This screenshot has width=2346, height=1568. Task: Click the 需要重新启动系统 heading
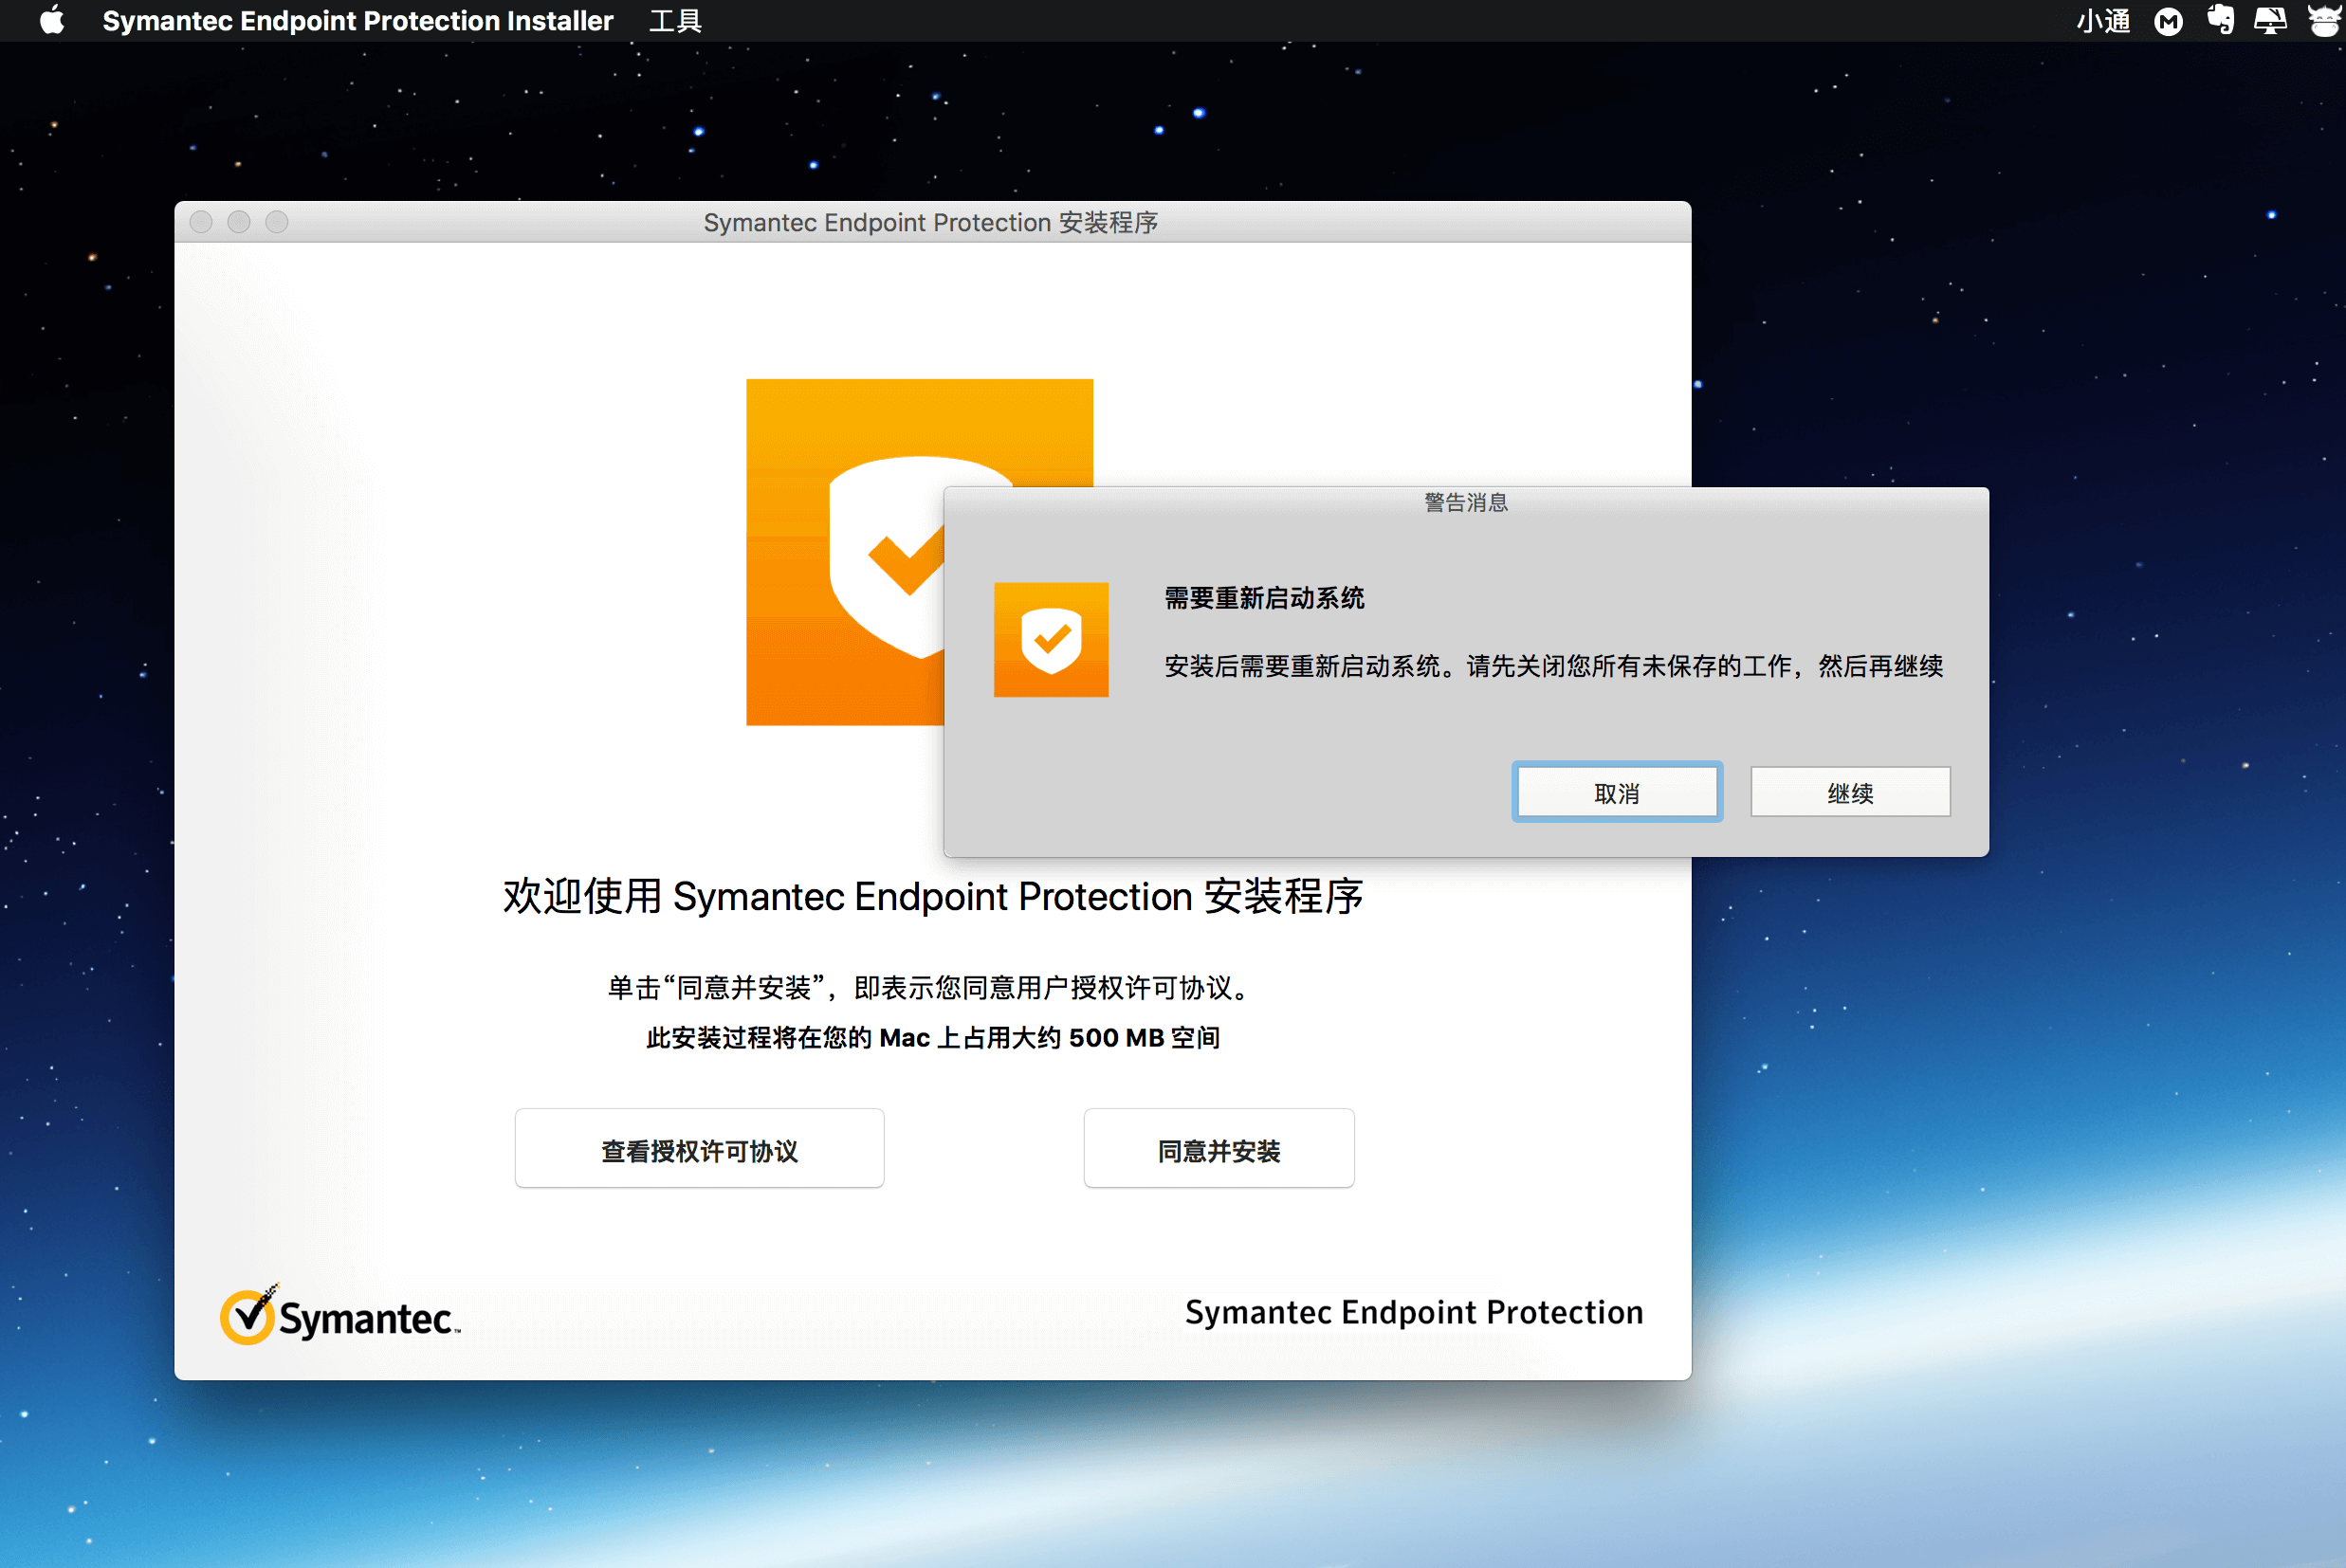[1264, 598]
